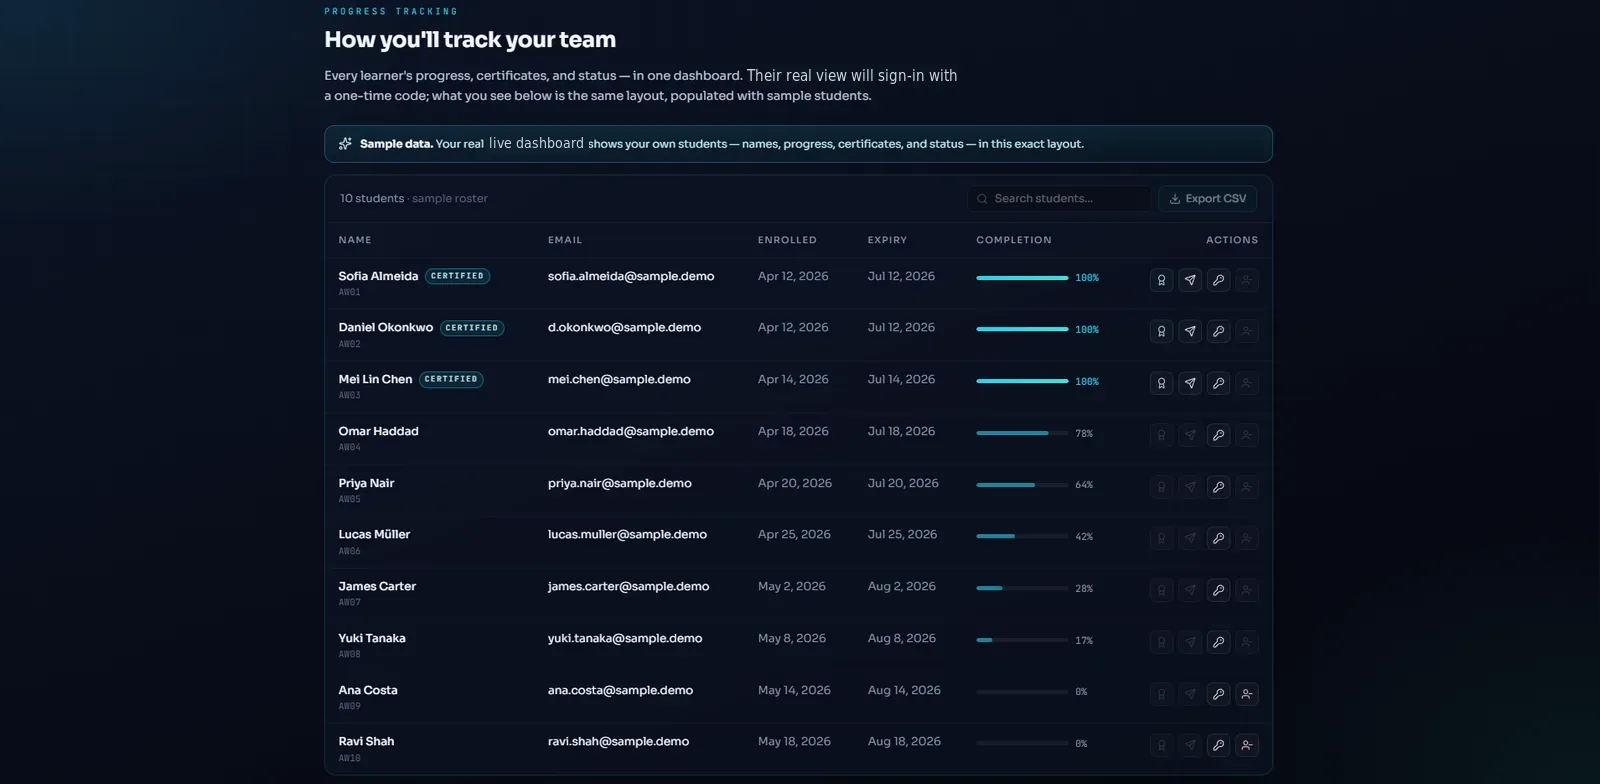Click the COMPLETION column header

tap(1014, 240)
